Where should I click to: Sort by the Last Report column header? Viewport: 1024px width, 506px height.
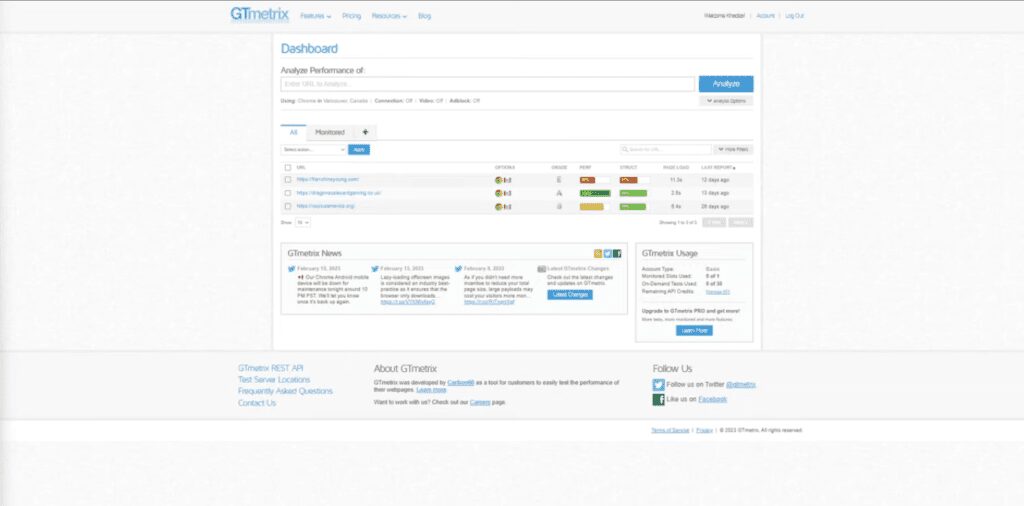pyautogui.click(x=716, y=168)
